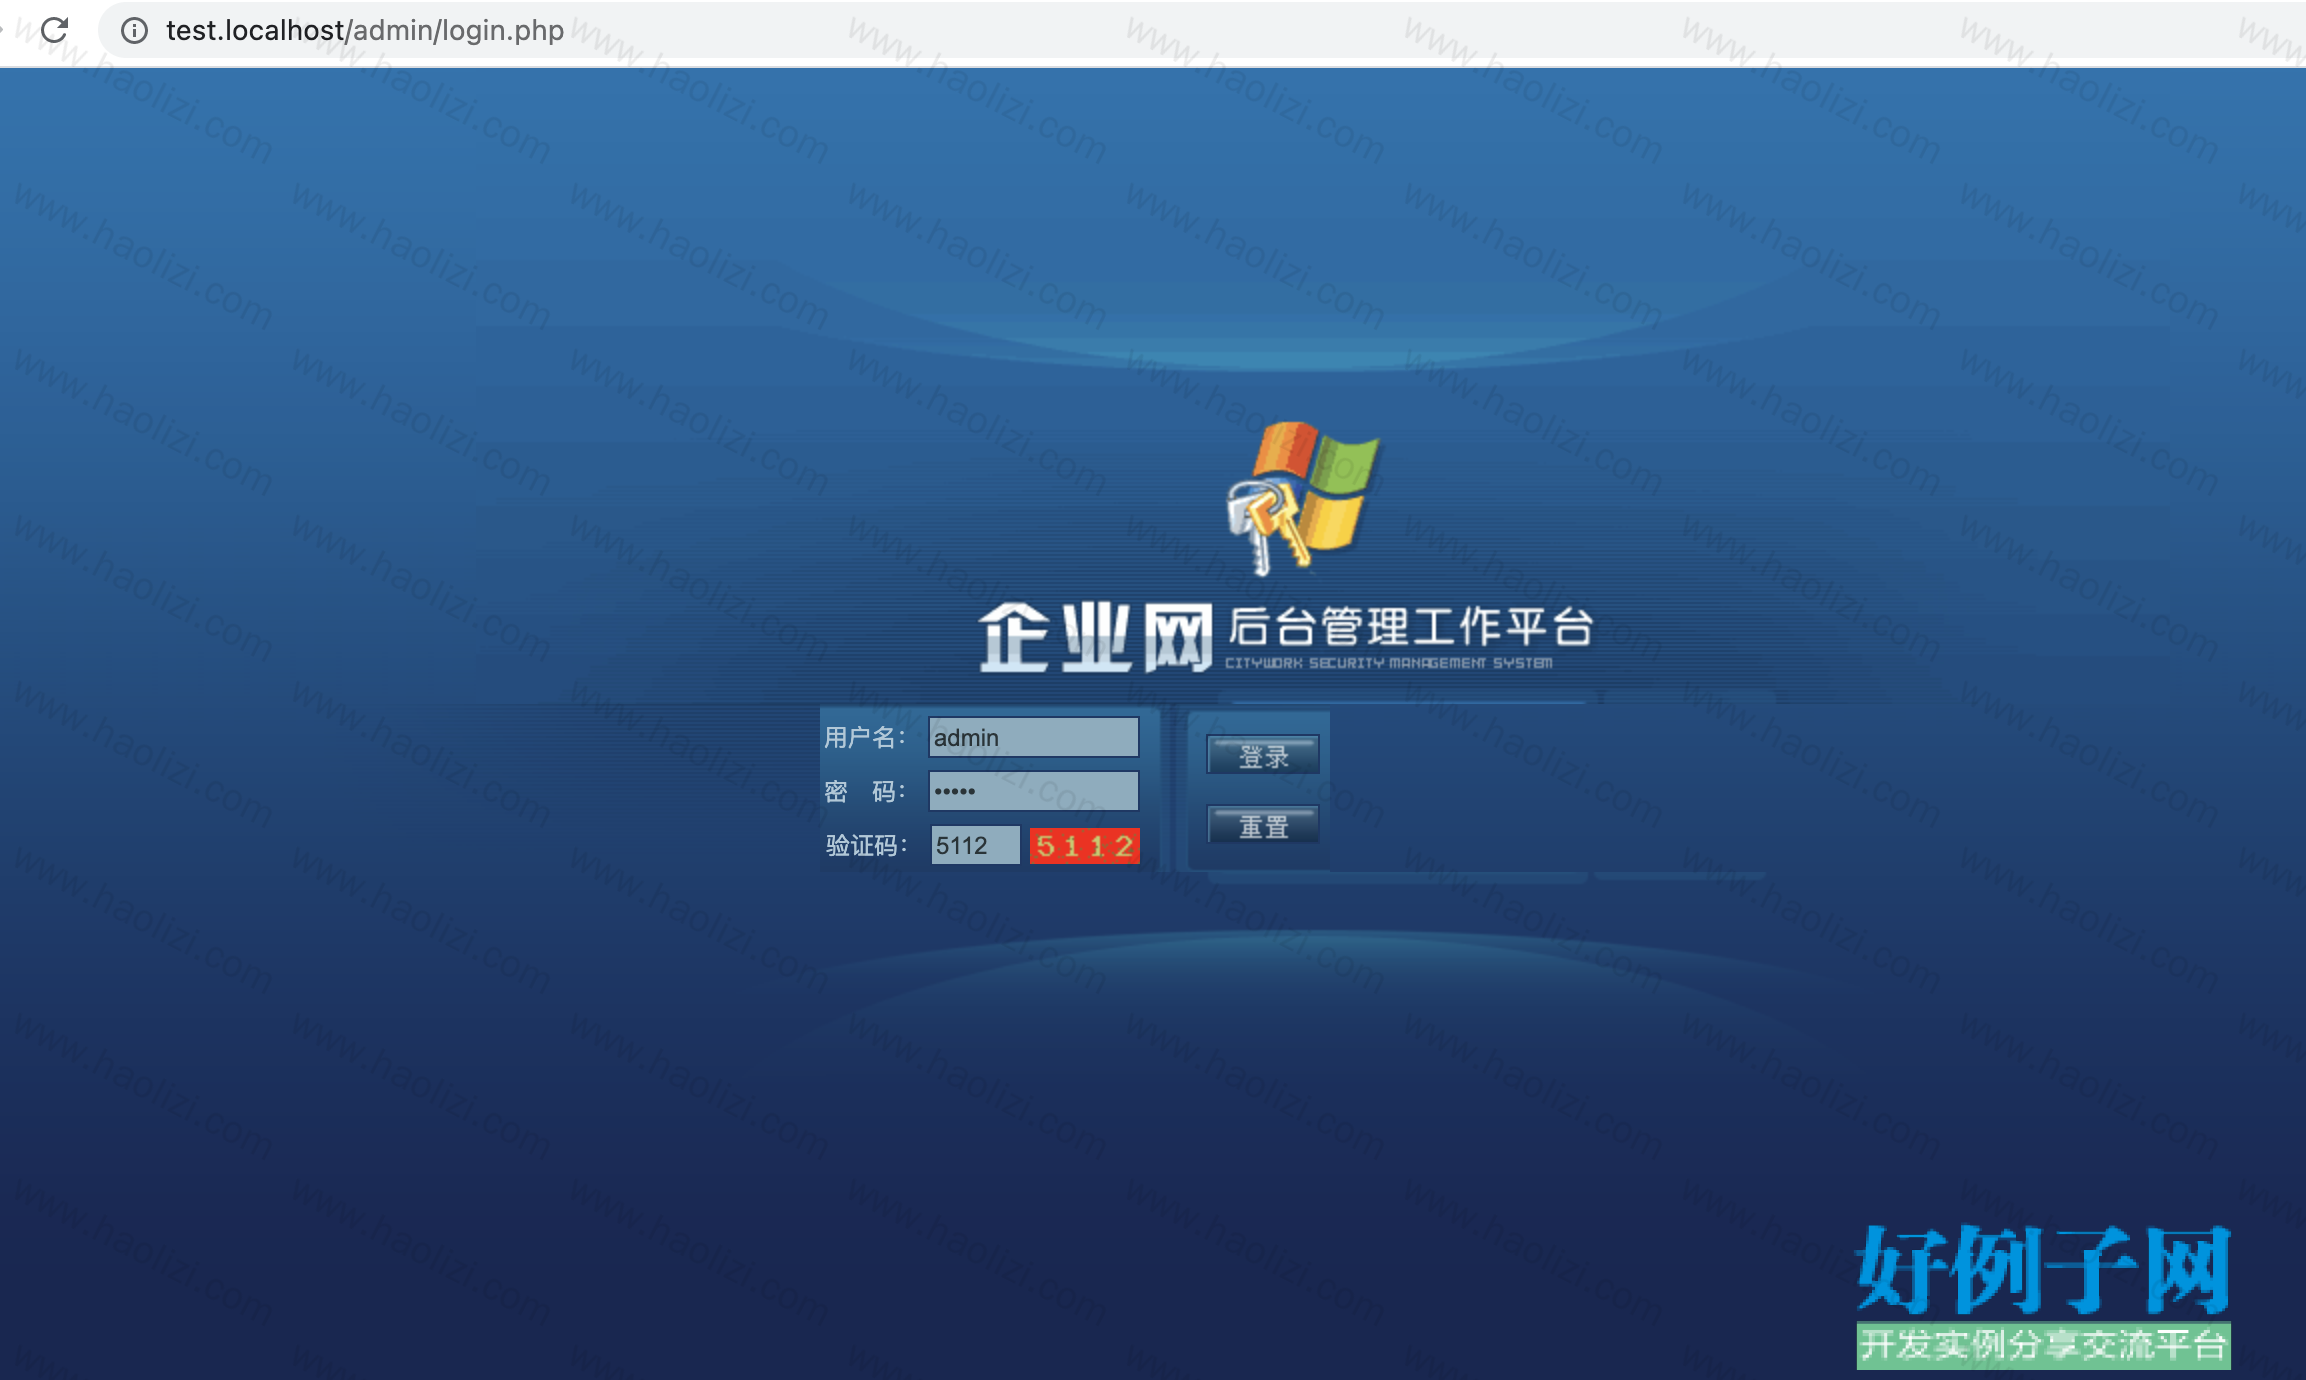This screenshot has width=2306, height=1380.
Task: View site info icon in address bar
Action: [135, 31]
